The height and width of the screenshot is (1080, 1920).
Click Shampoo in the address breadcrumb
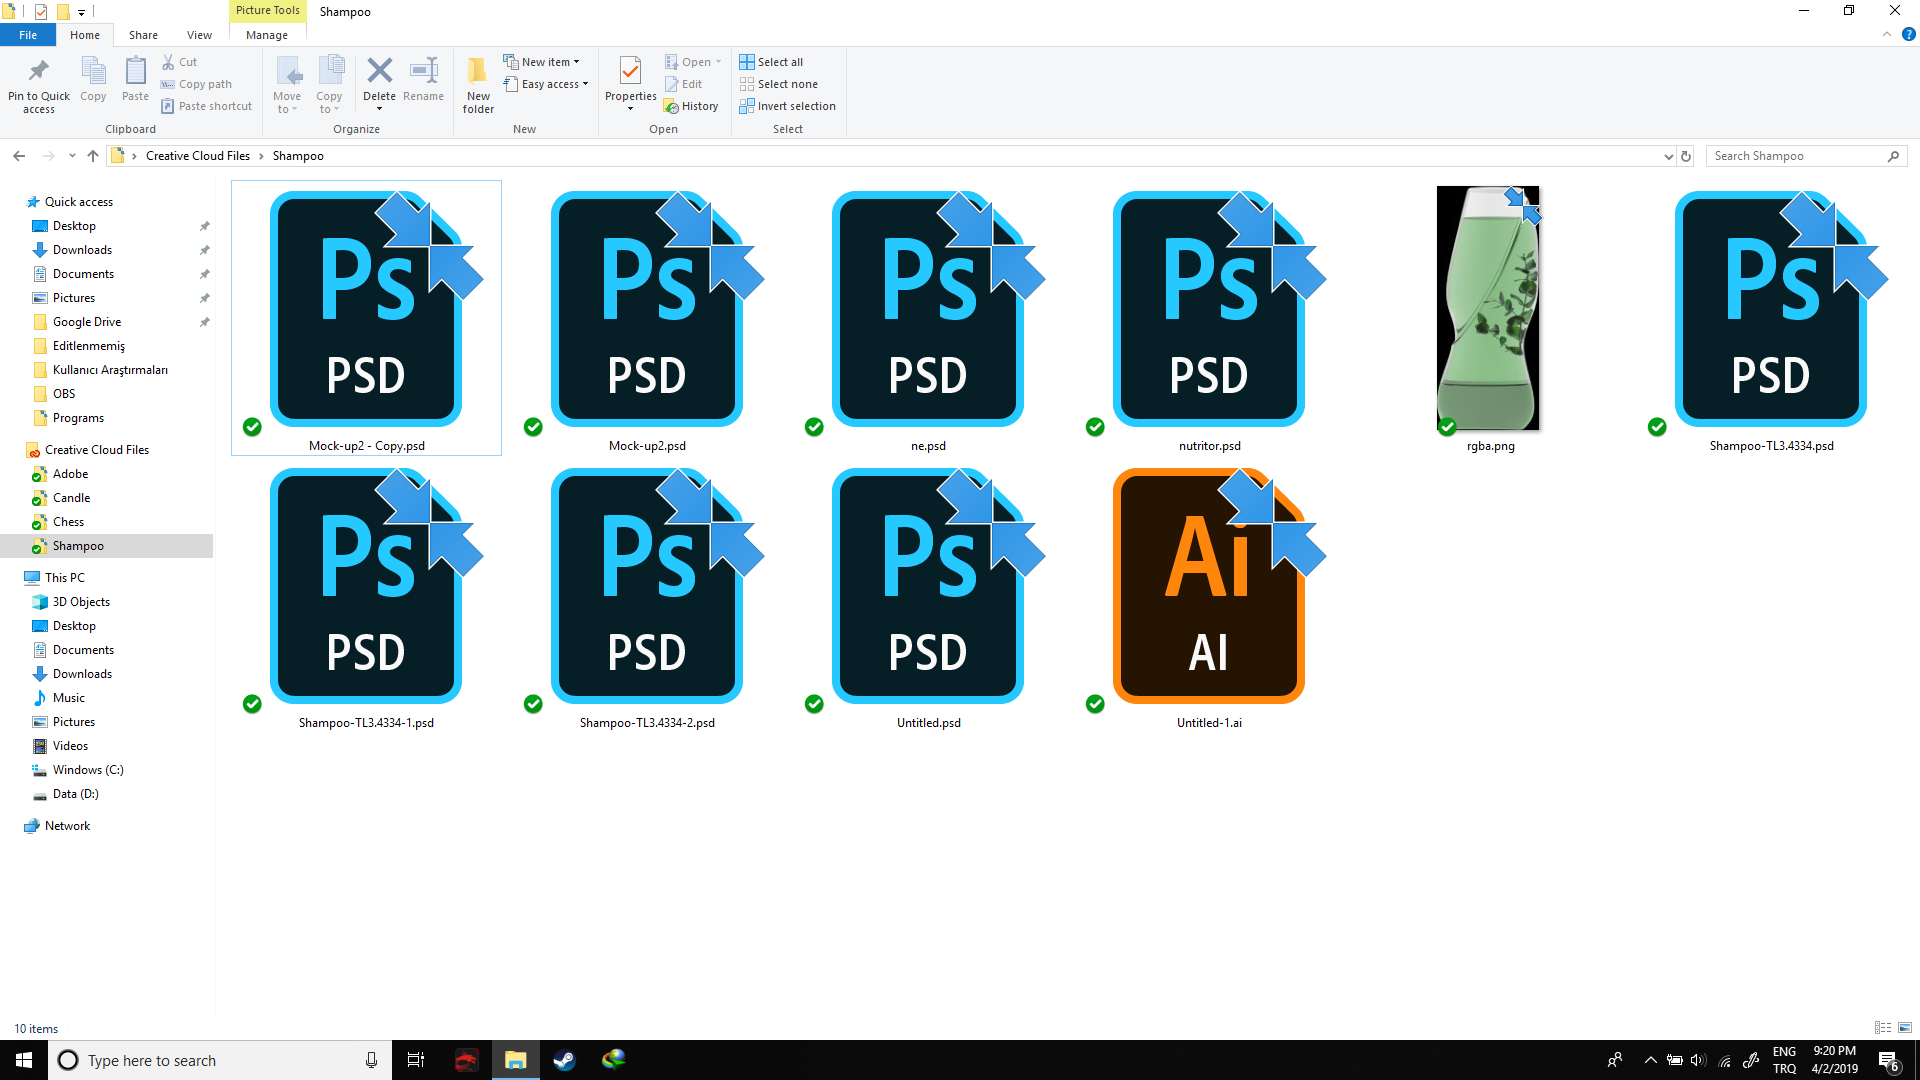coord(298,156)
